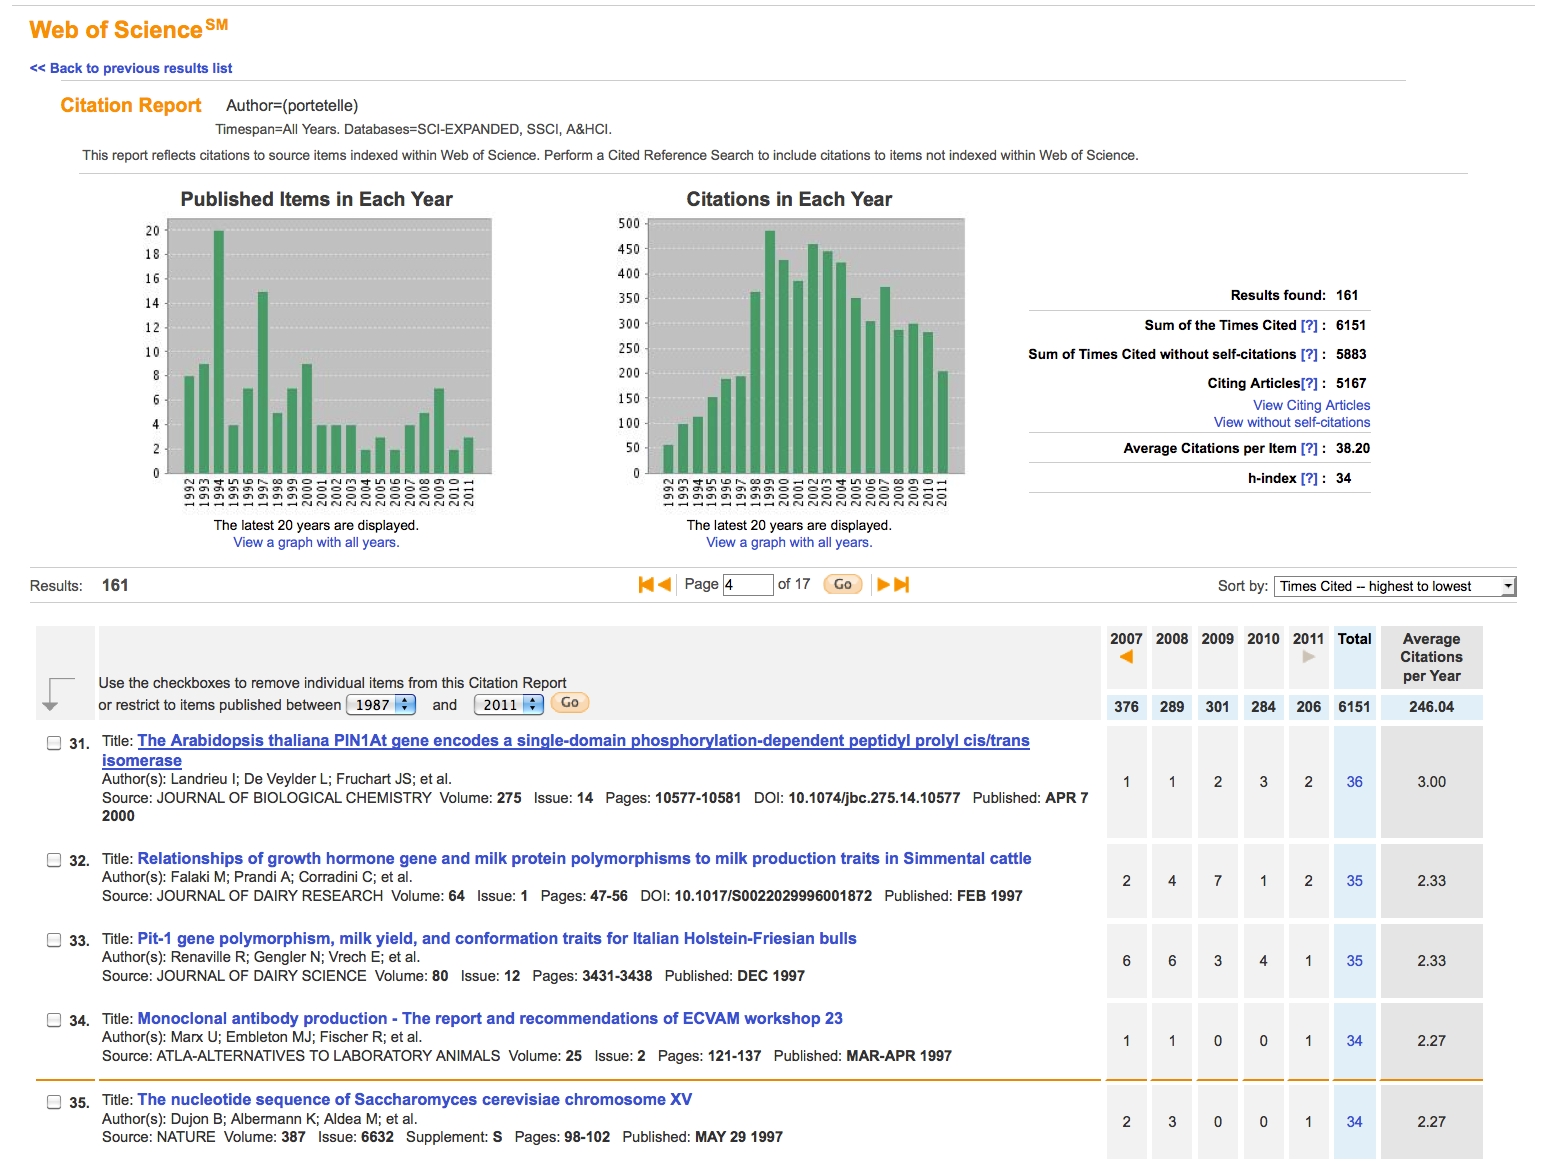Open [?] help next to Citing Articles
The width and height of the screenshot is (1546, 1162).
click(1309, 383)
